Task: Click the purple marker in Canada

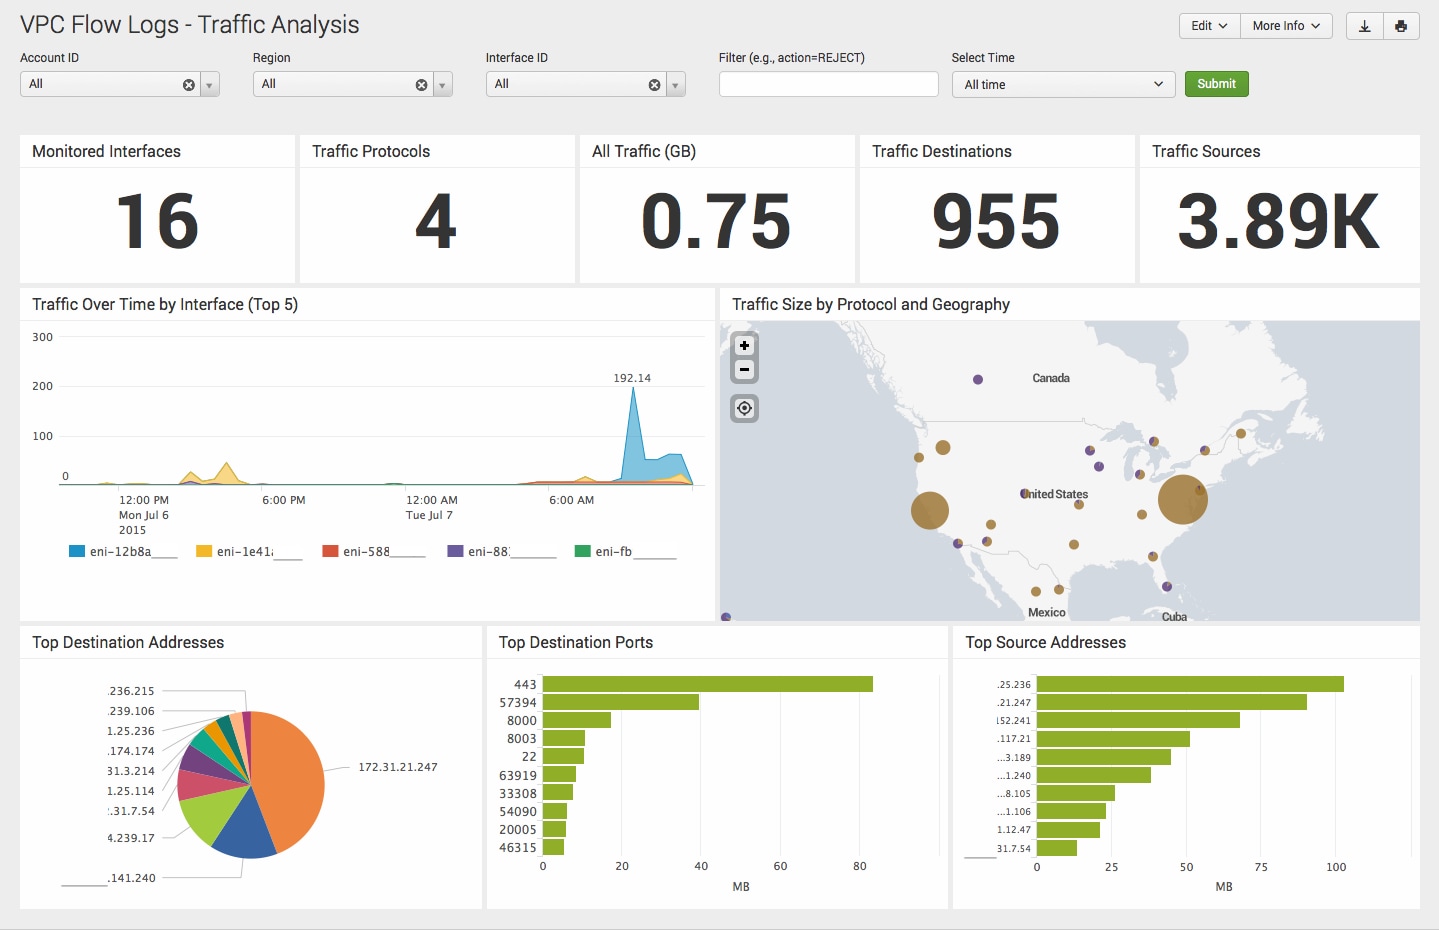Action: (x=978, y=380)
